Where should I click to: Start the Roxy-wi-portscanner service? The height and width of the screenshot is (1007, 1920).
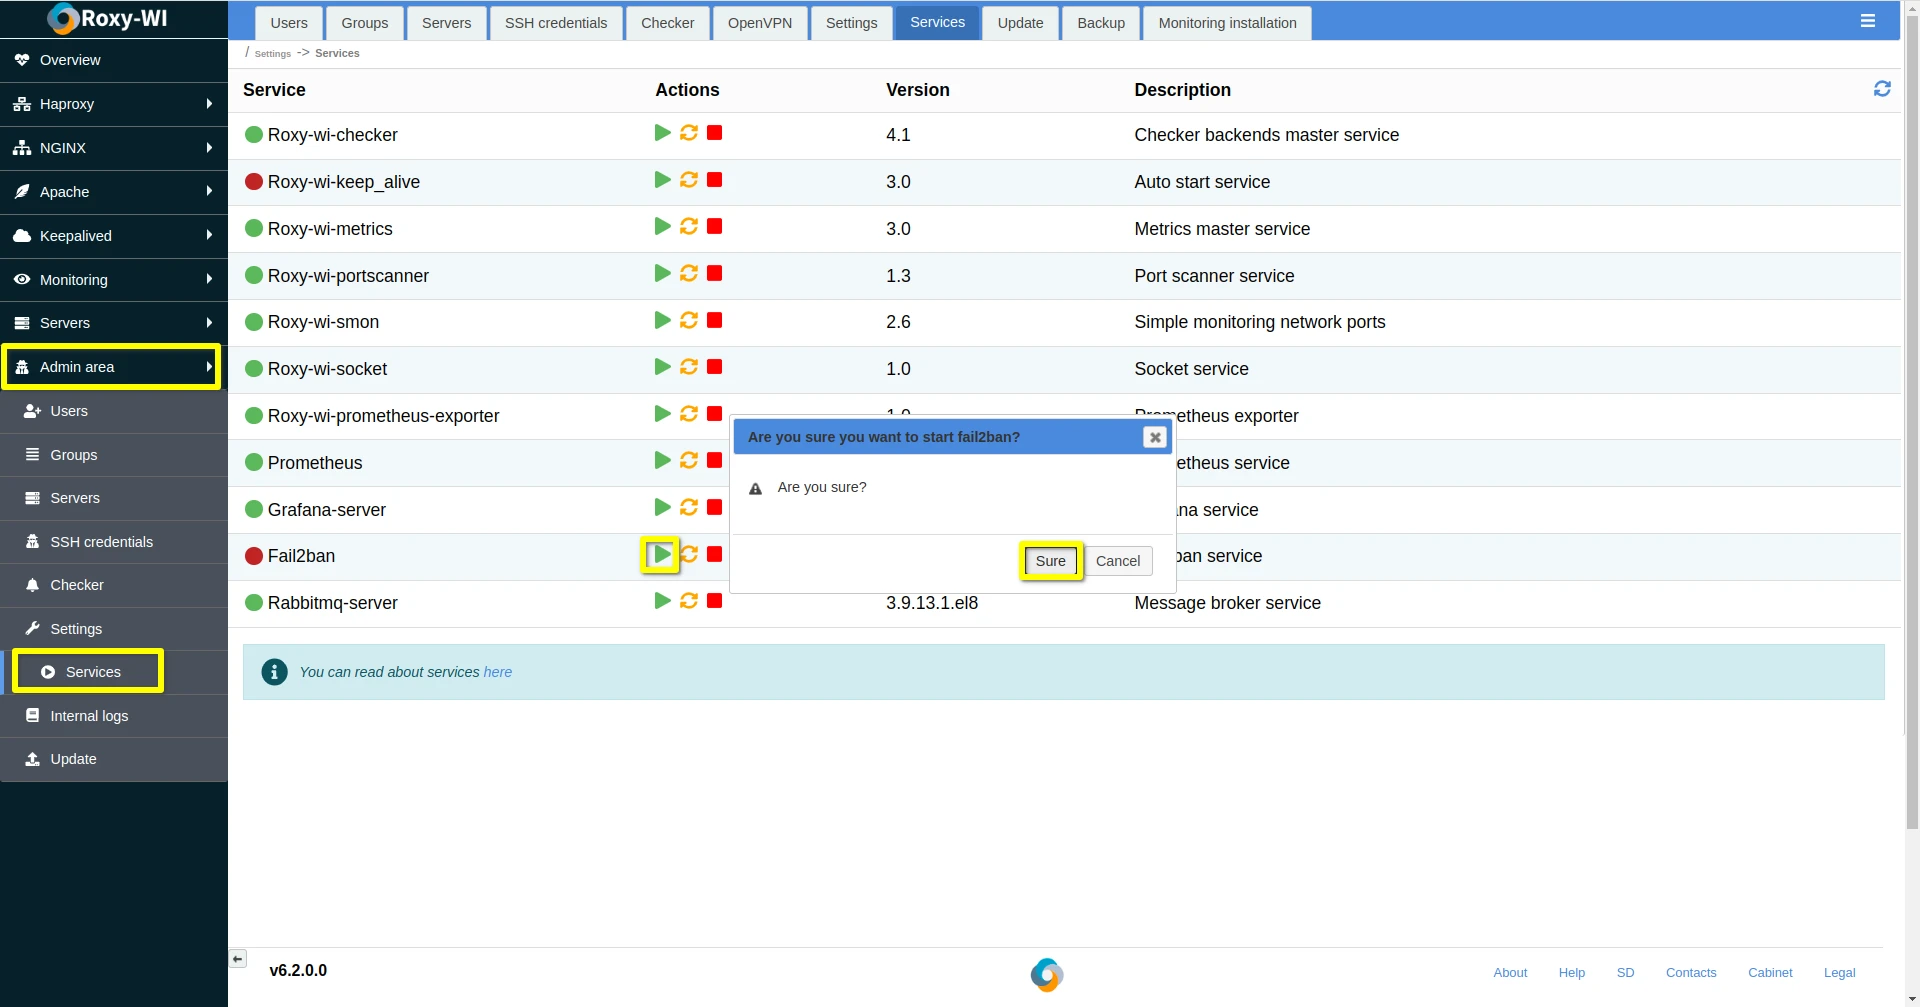[x=662, y=274]
